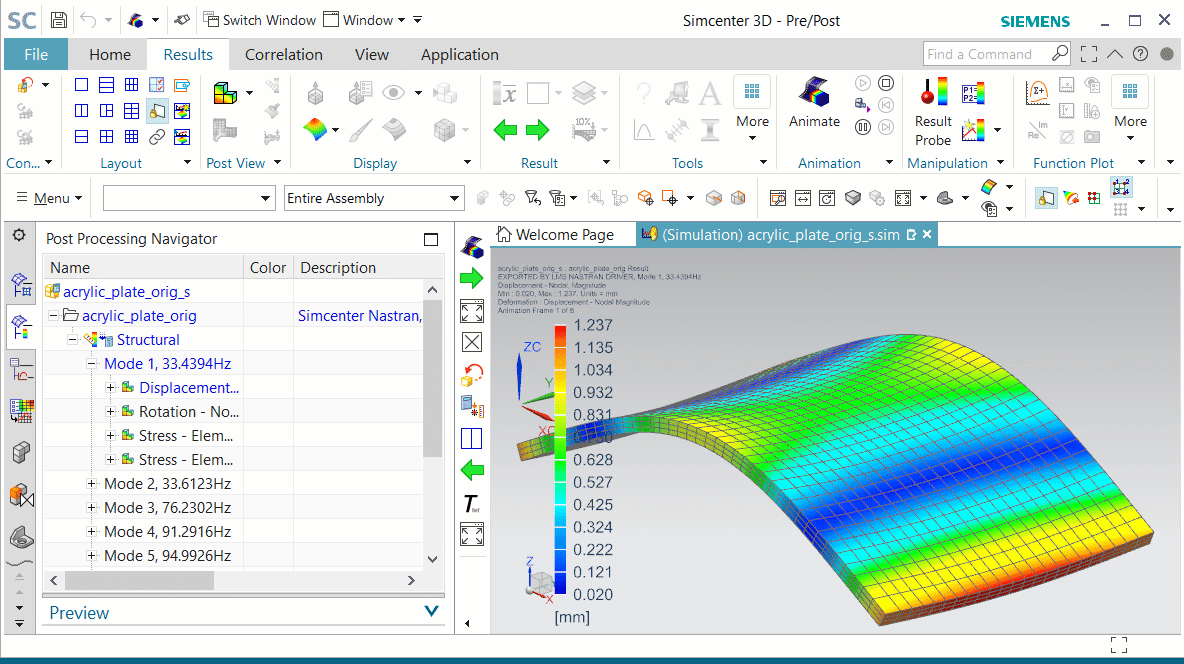
Task: Switch to the Welcome Page tab
Action: click(555, 234)
